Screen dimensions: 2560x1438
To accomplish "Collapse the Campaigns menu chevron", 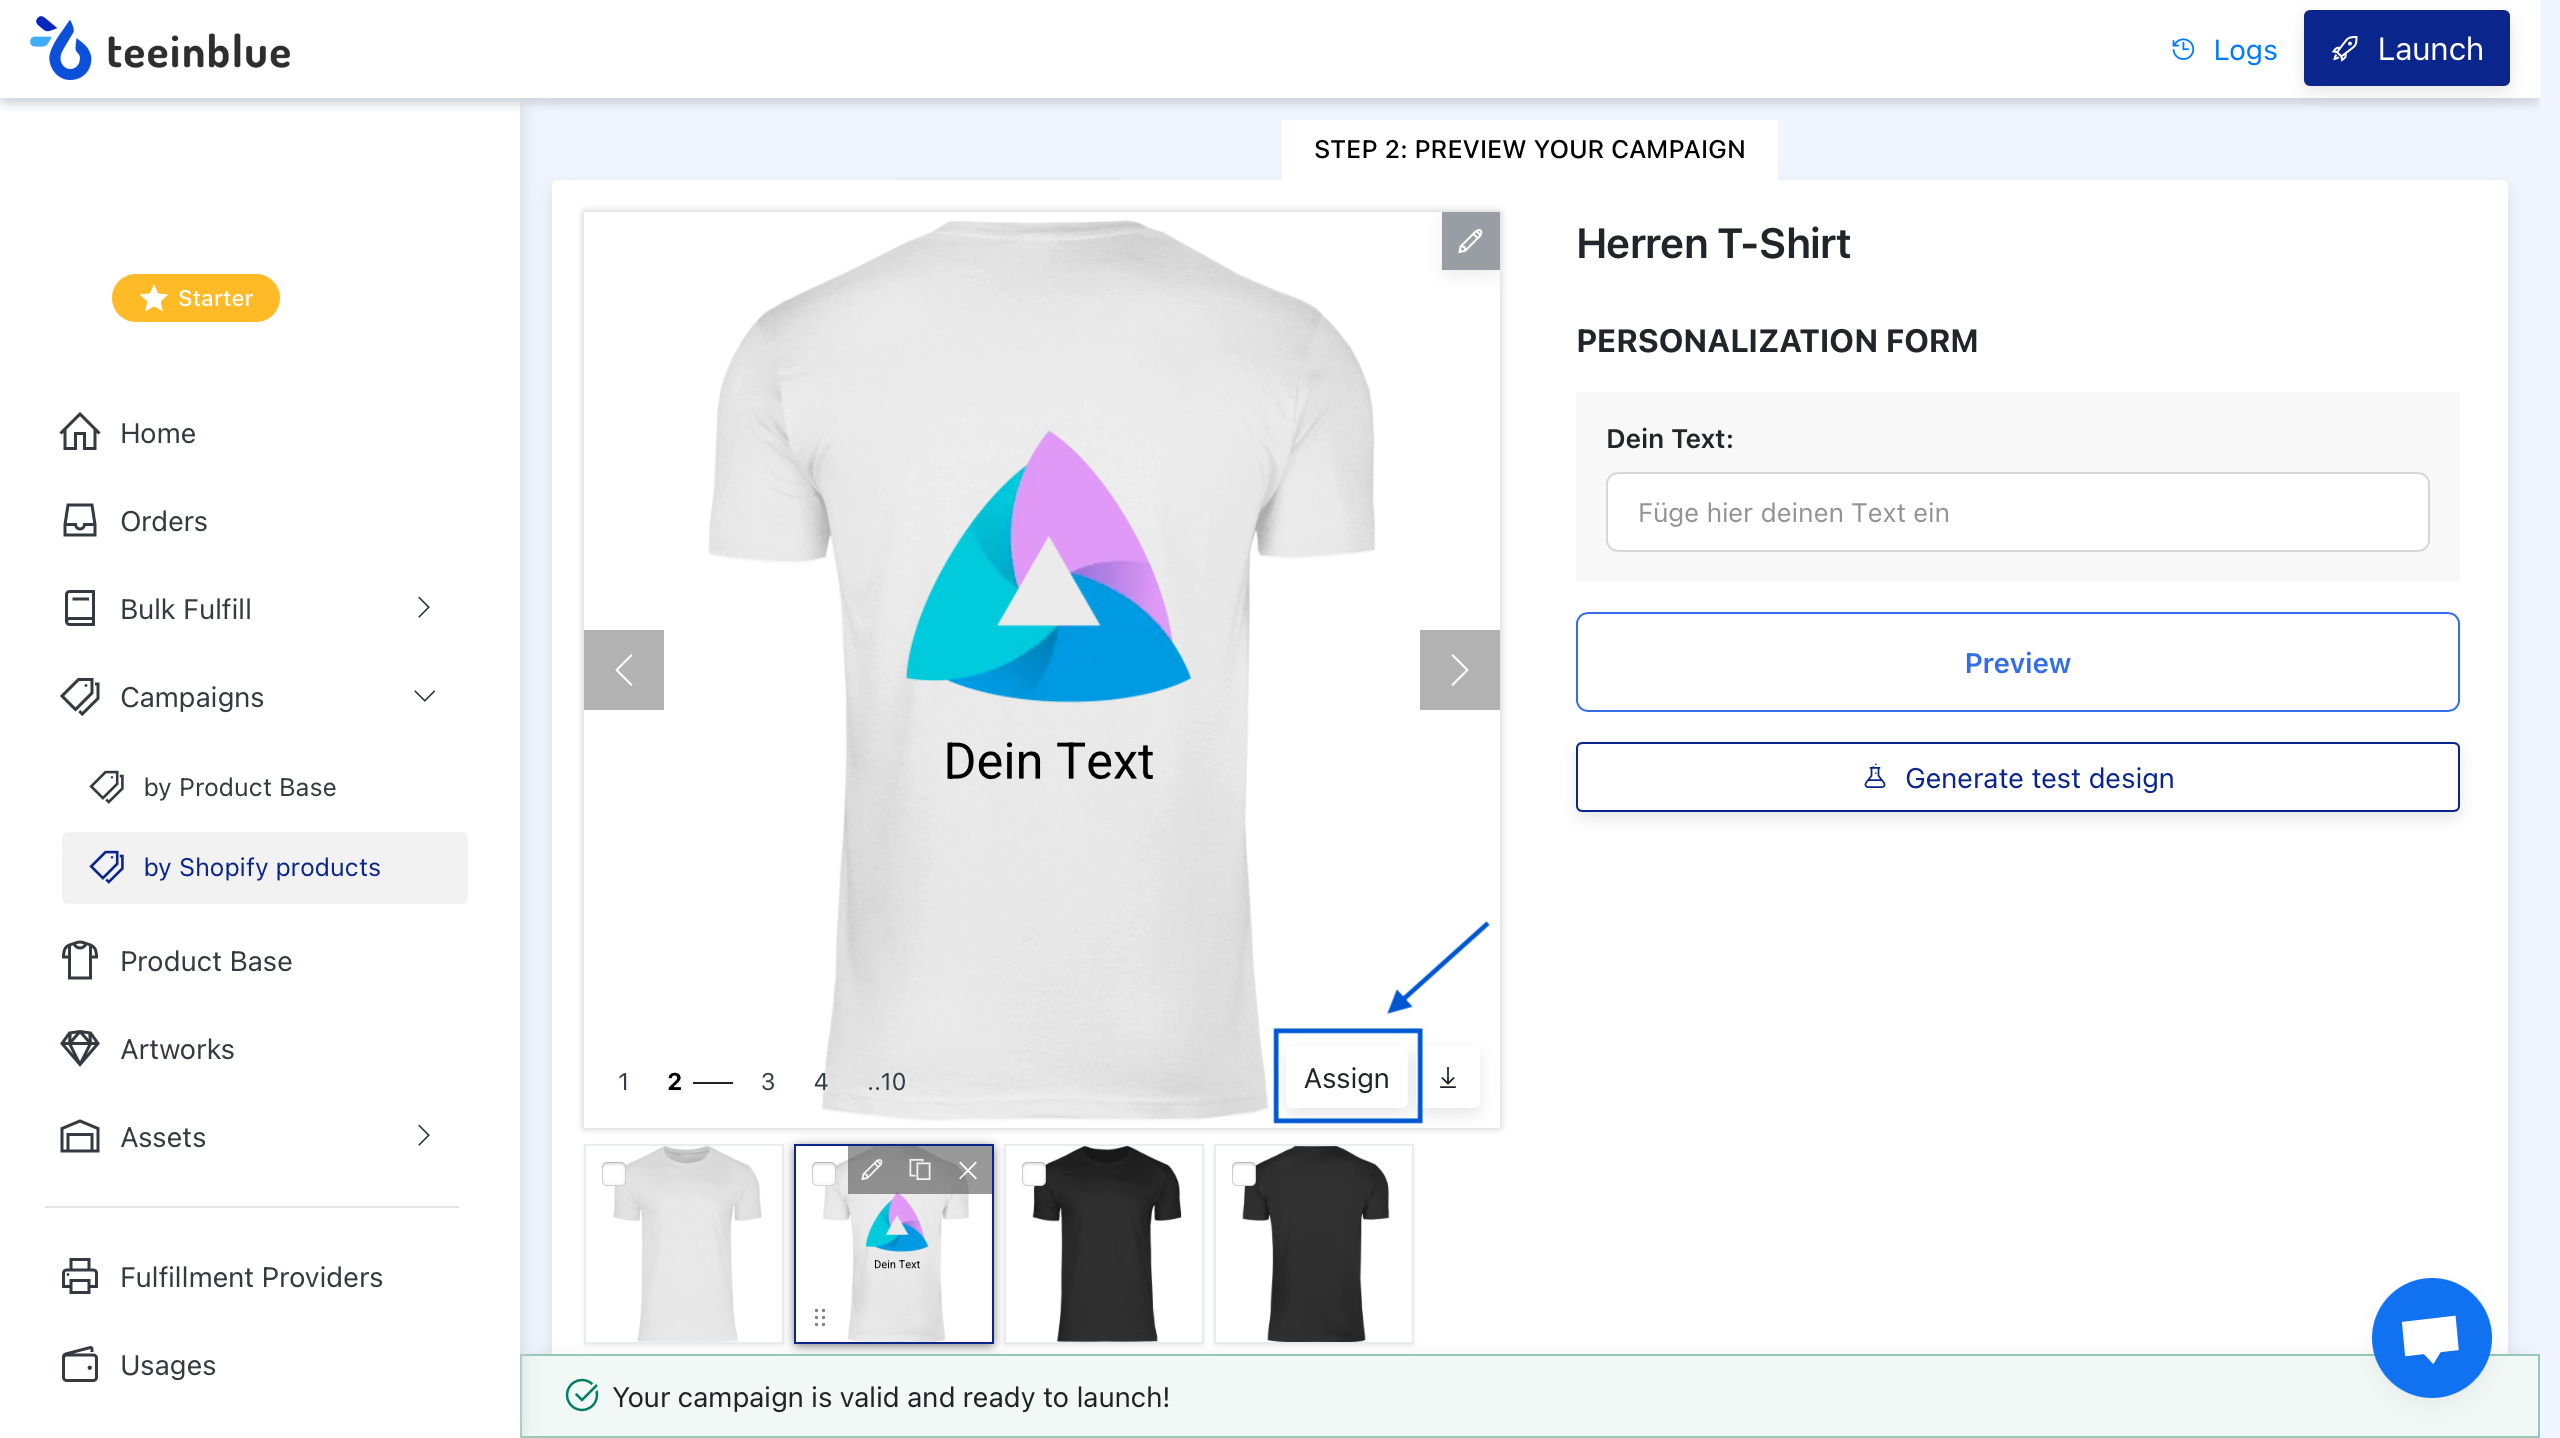I will 425,696.
